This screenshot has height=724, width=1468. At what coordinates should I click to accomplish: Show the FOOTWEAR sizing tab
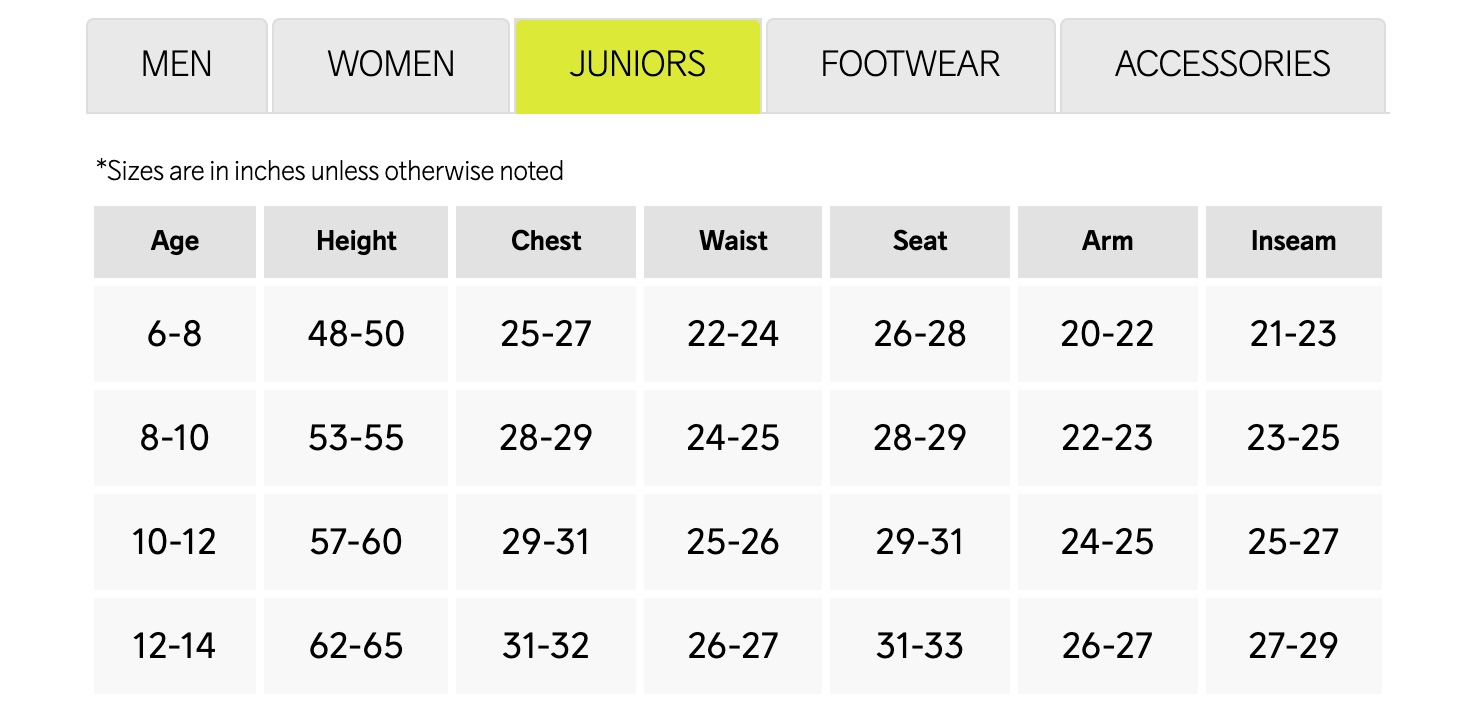(910, 65)
